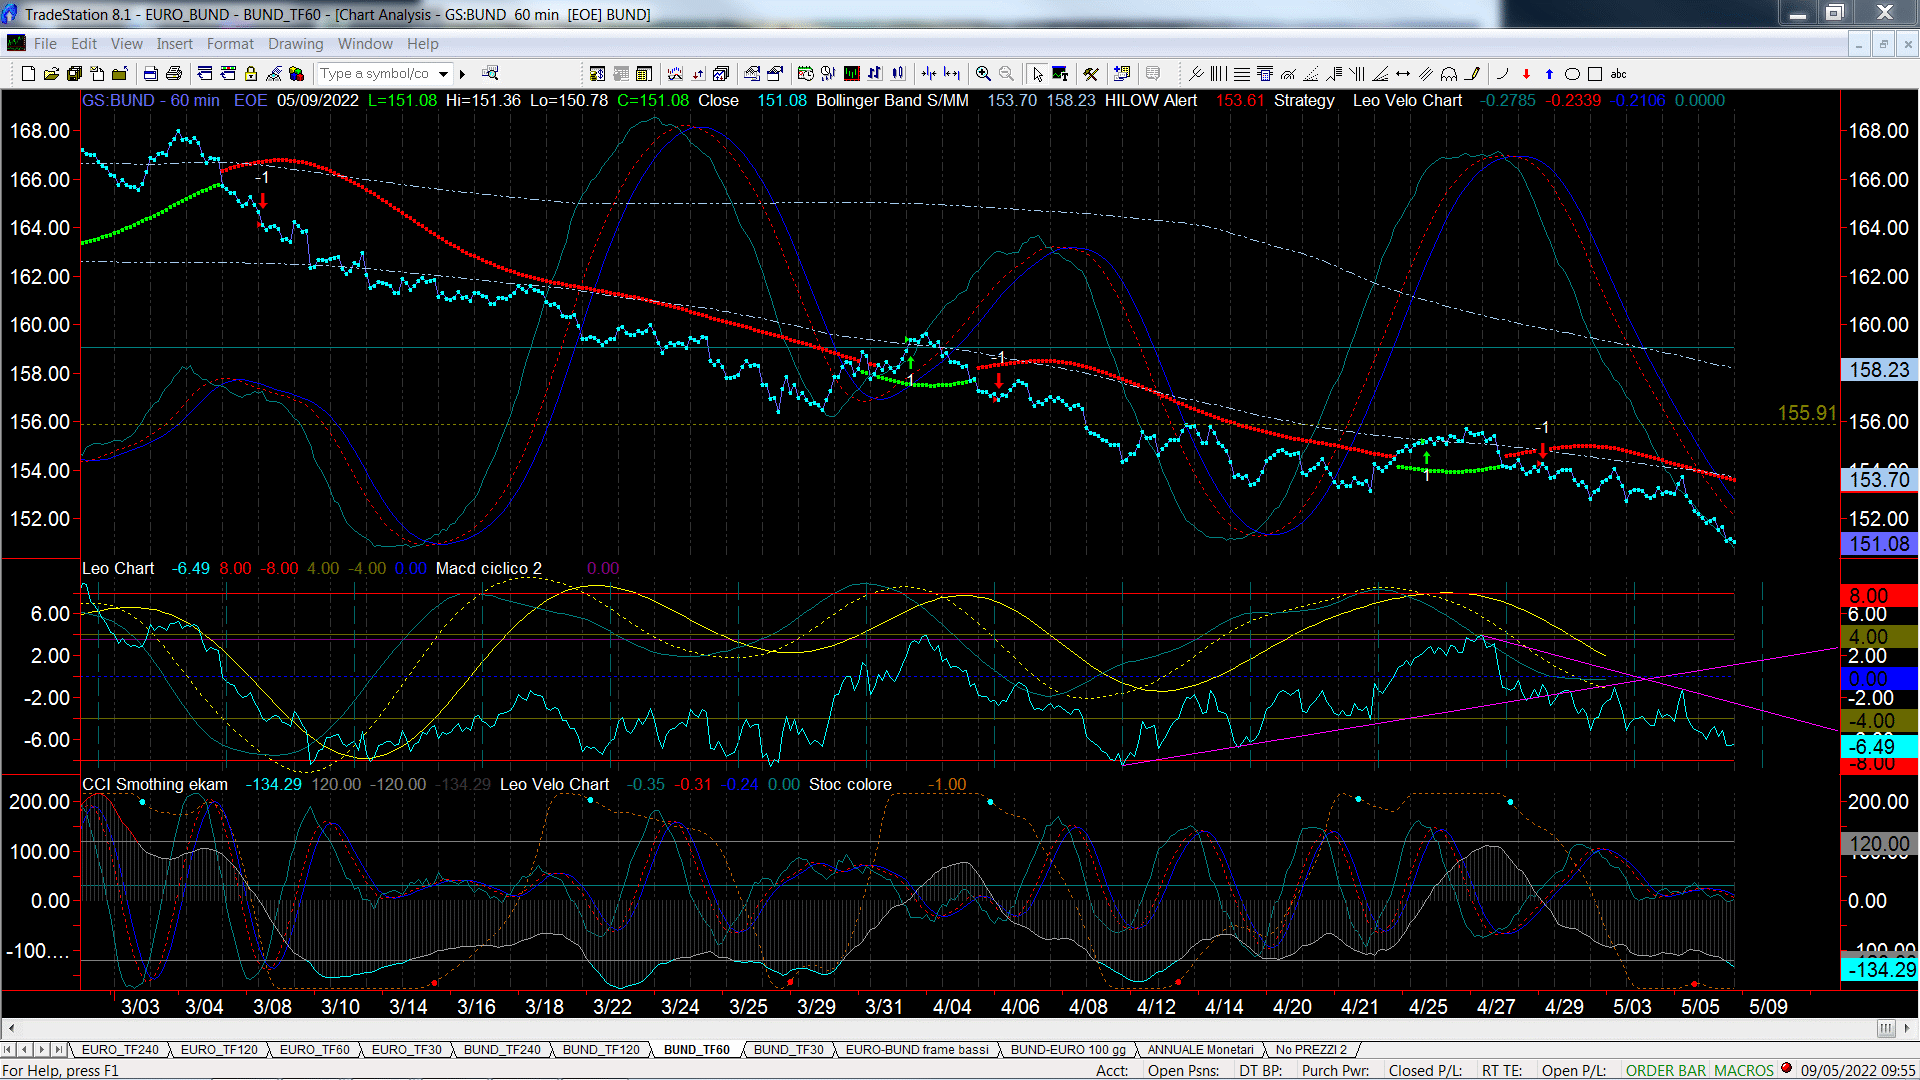Viewport: 1920px width, 1080px height.
Task: Switch to EURO-BUND frame bassi tab
Action: coord(917,1050)
